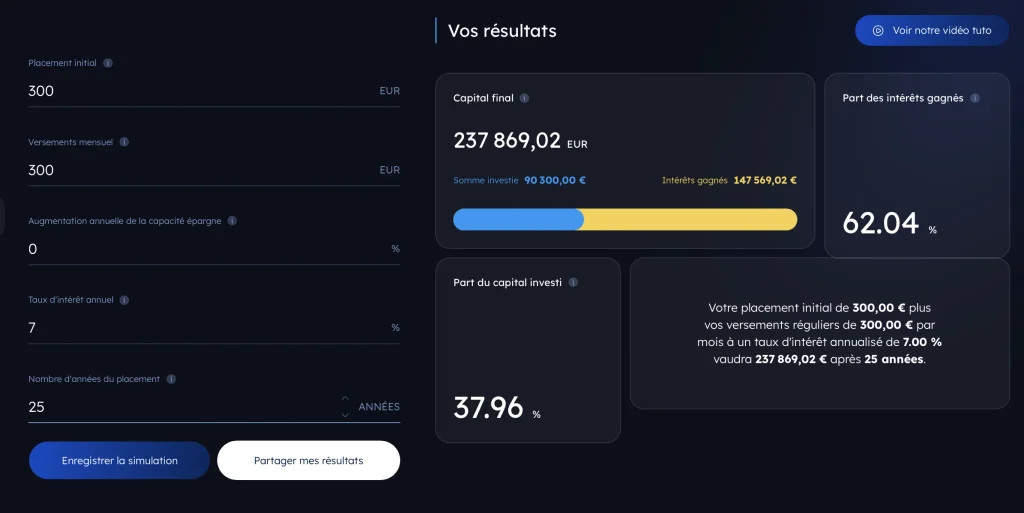Screen dimensions: 1024x513
Task: Show info for Taux d'intérêt annuel
Action: tap(124, 300)
